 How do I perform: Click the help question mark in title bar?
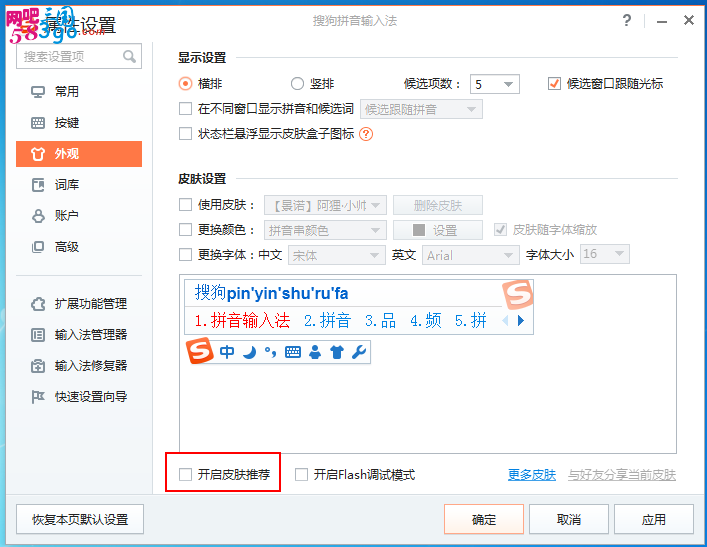click(627, 20)
